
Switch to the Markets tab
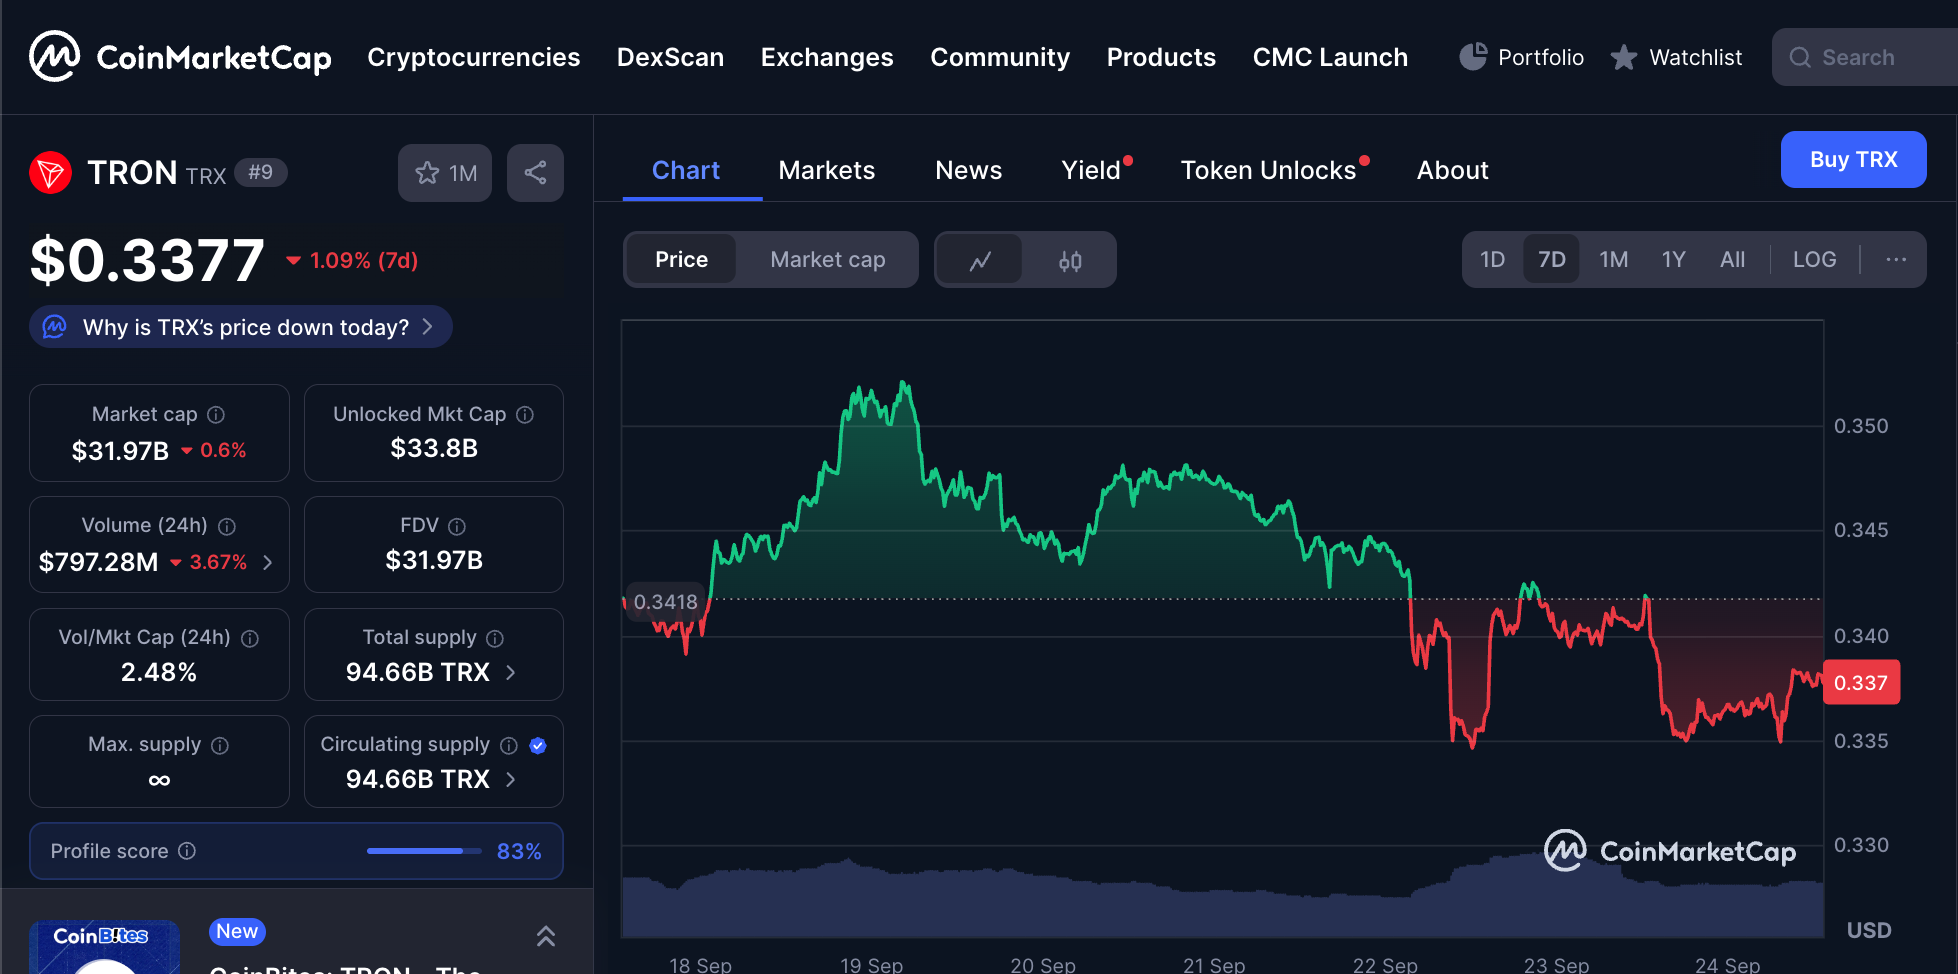click(x=826, y=170)
